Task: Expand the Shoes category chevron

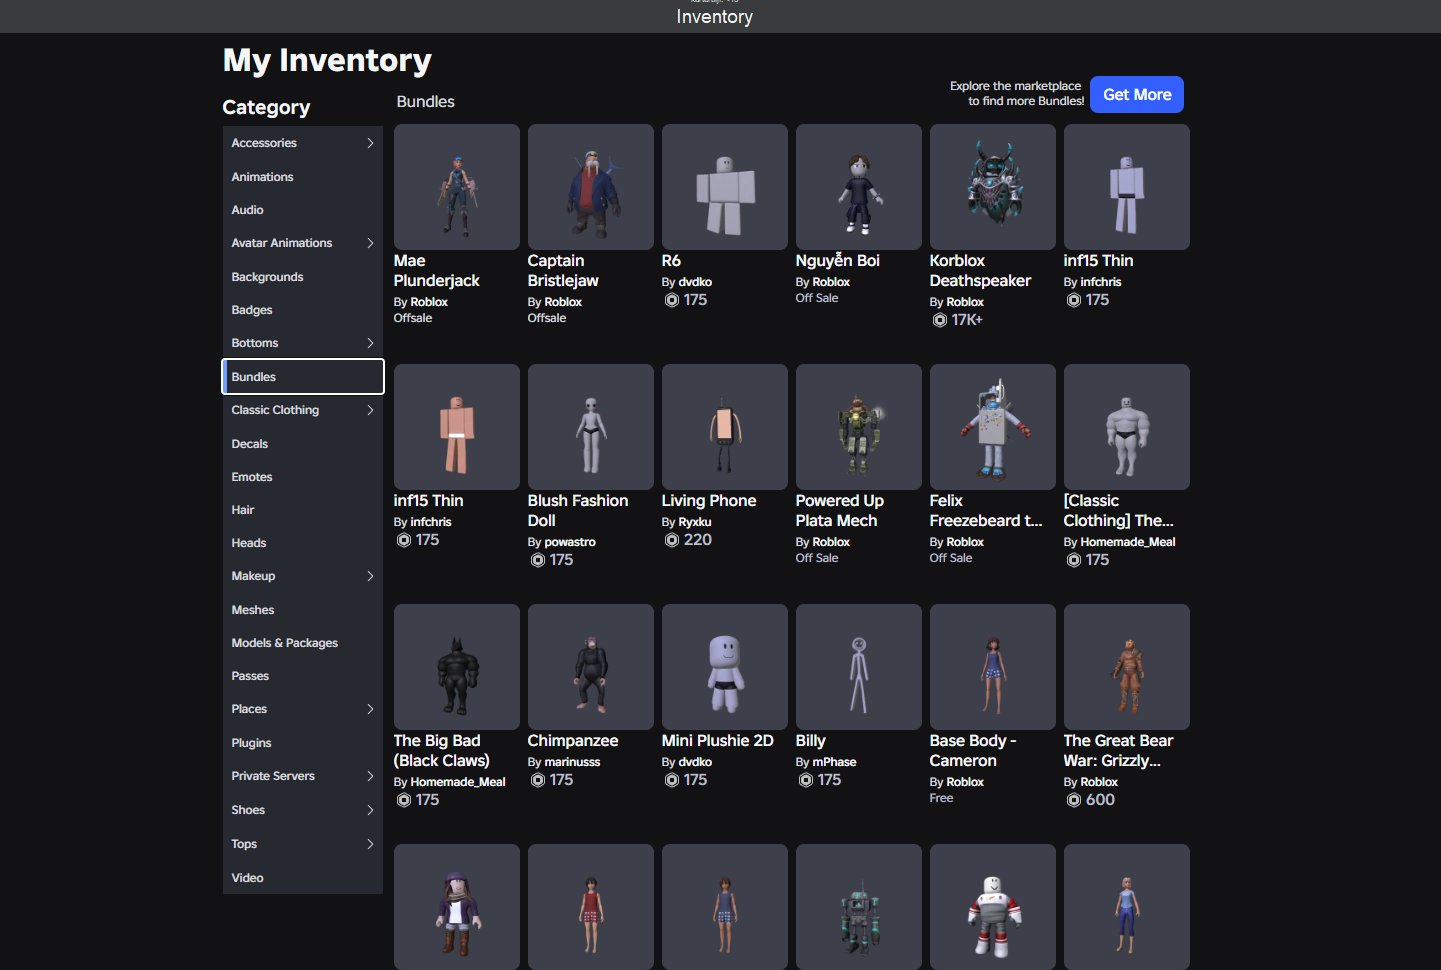Action: point(370,810)
